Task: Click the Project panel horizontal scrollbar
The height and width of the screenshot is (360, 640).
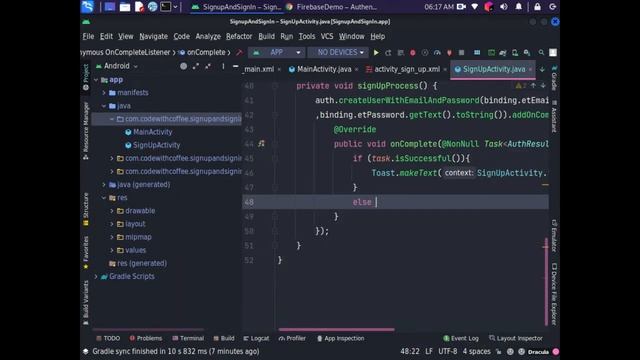Action: [148, 329]
